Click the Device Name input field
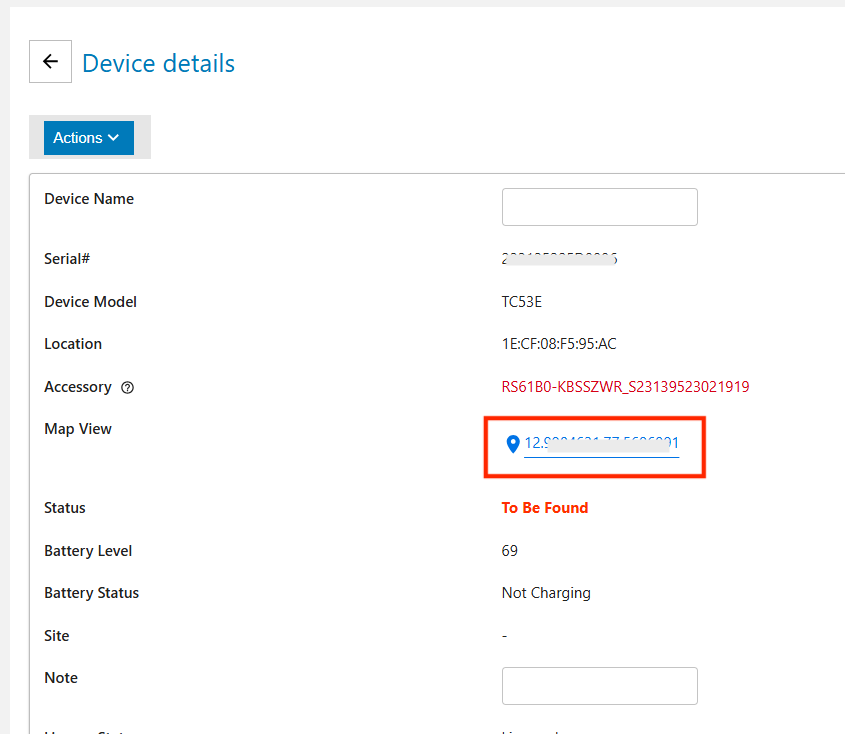Image resolution: width=845 pixels, height=734 pixels. [599, 207]
